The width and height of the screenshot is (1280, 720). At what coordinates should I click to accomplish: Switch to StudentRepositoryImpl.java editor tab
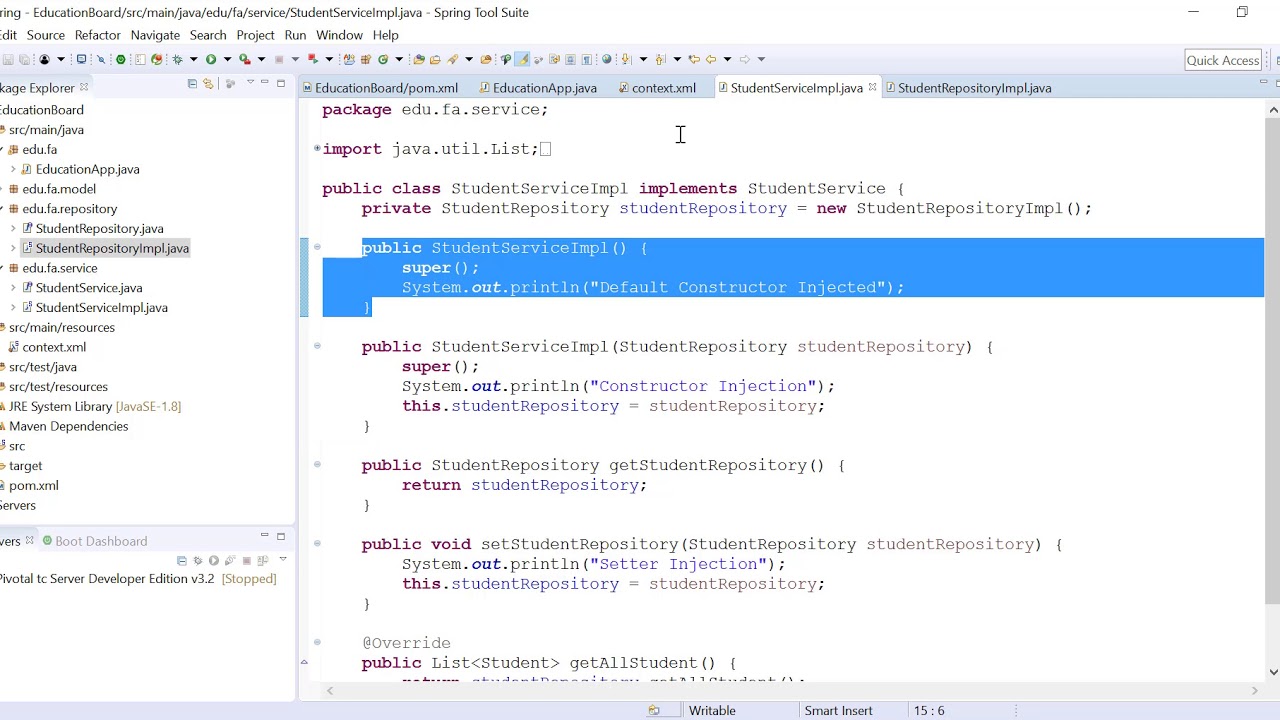pyautogui.click(x=967, y=88)
